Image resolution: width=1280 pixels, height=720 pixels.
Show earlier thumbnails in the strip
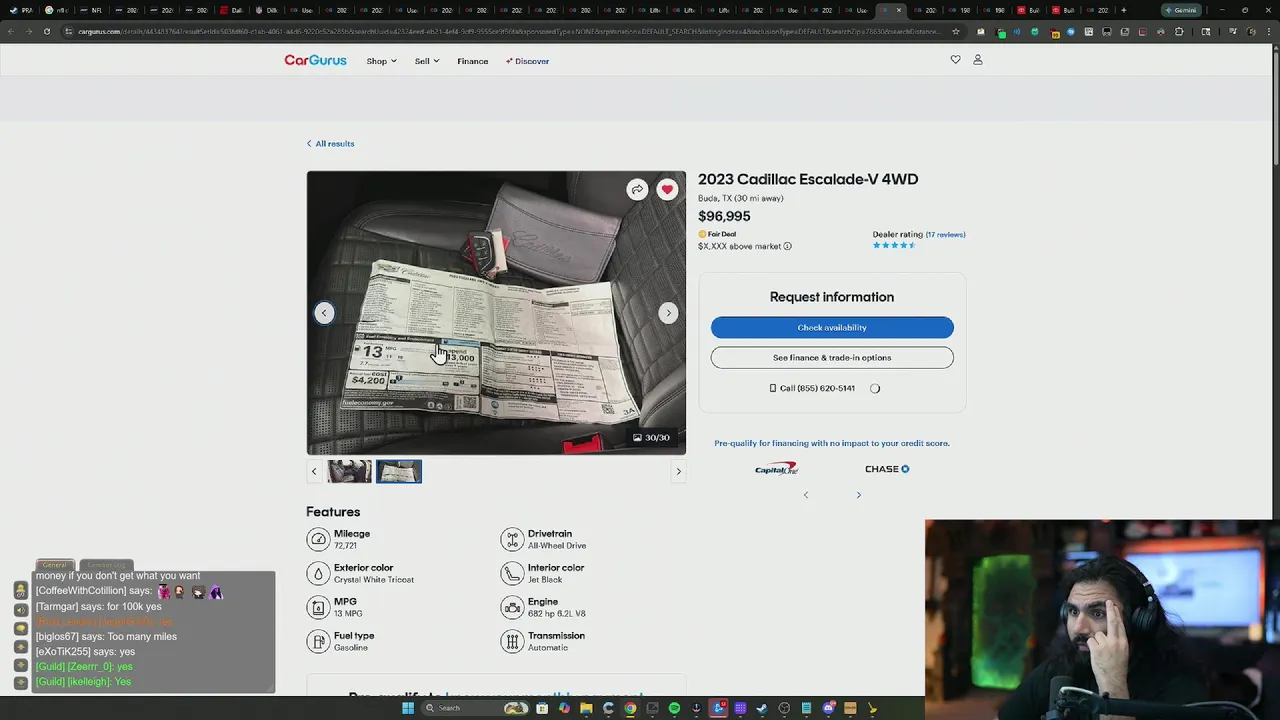(314, 471)
